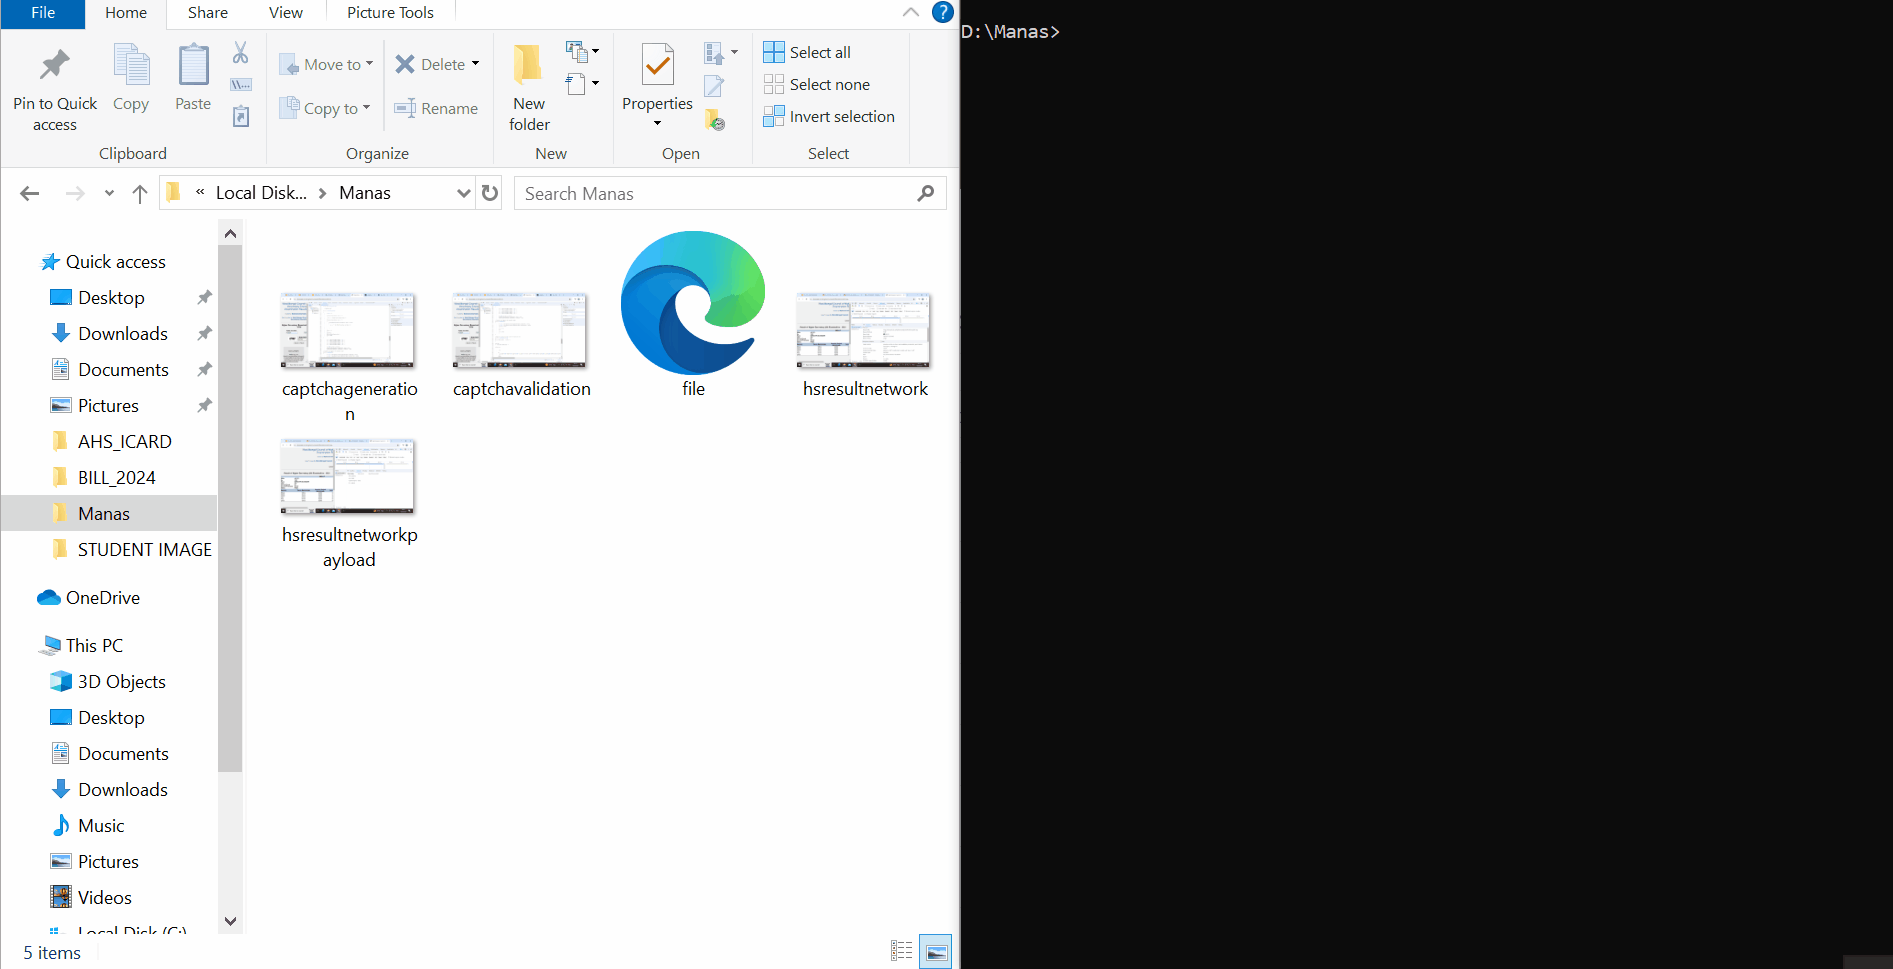Click the Paste shortcut icon
1893x969 pixels.
241,117
